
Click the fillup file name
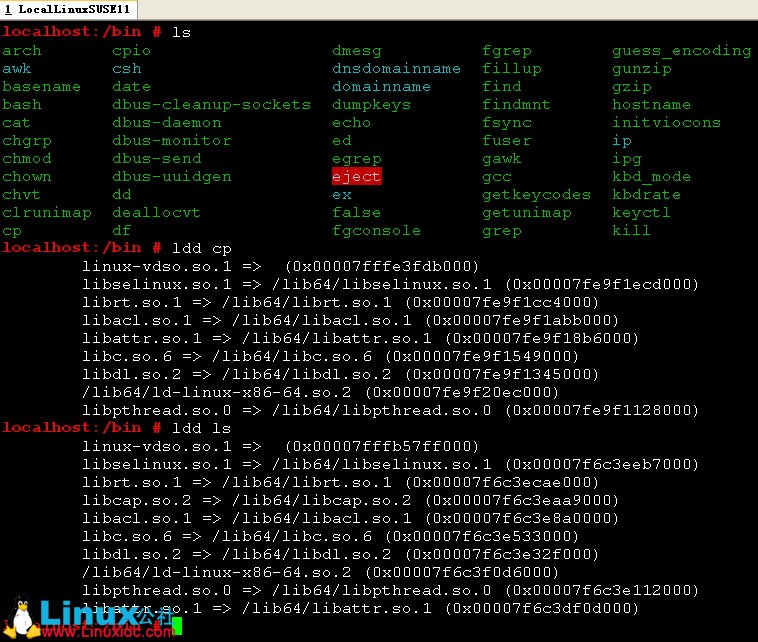click(511, 69)
